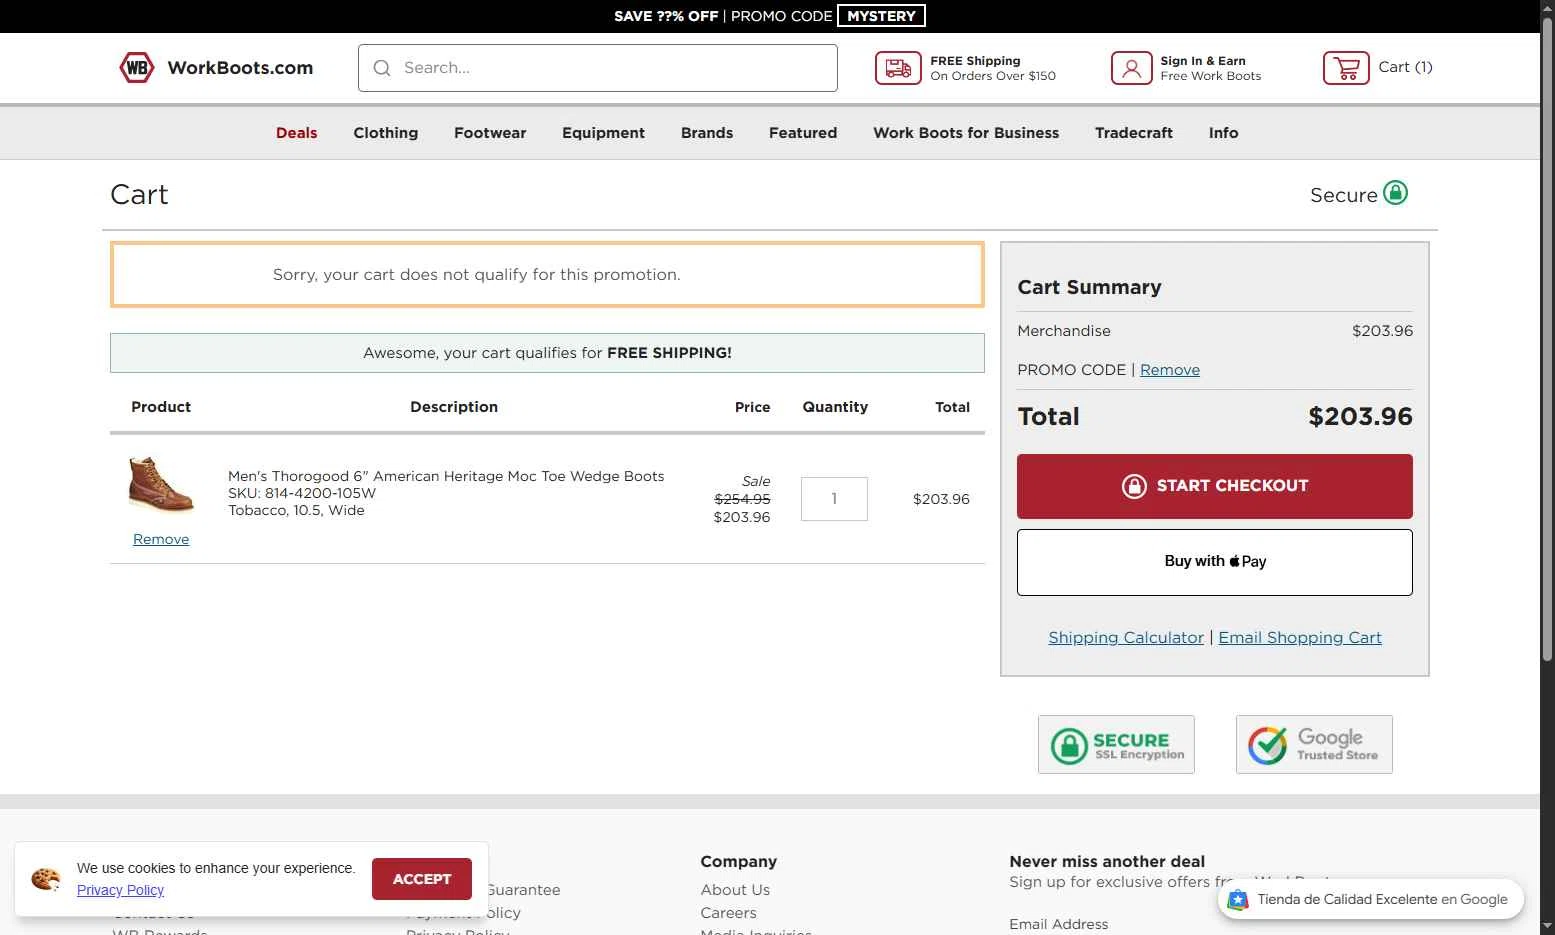Click the WorkBoots.com hexagon logo
1555x935 pixels.
tap(137, 68)
